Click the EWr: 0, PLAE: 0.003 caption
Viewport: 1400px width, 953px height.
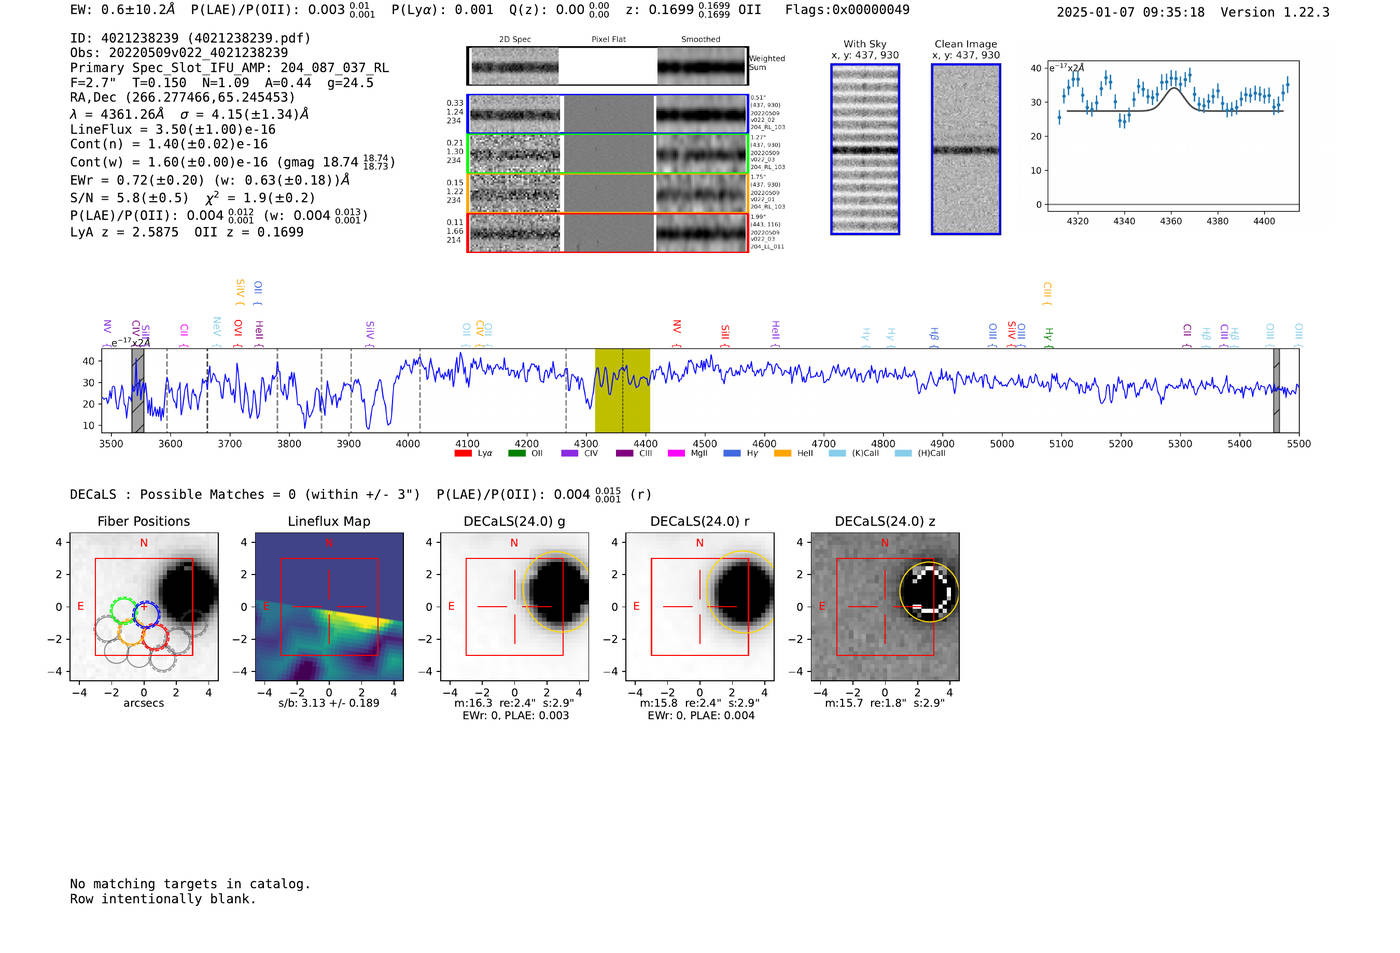point(515,716)
